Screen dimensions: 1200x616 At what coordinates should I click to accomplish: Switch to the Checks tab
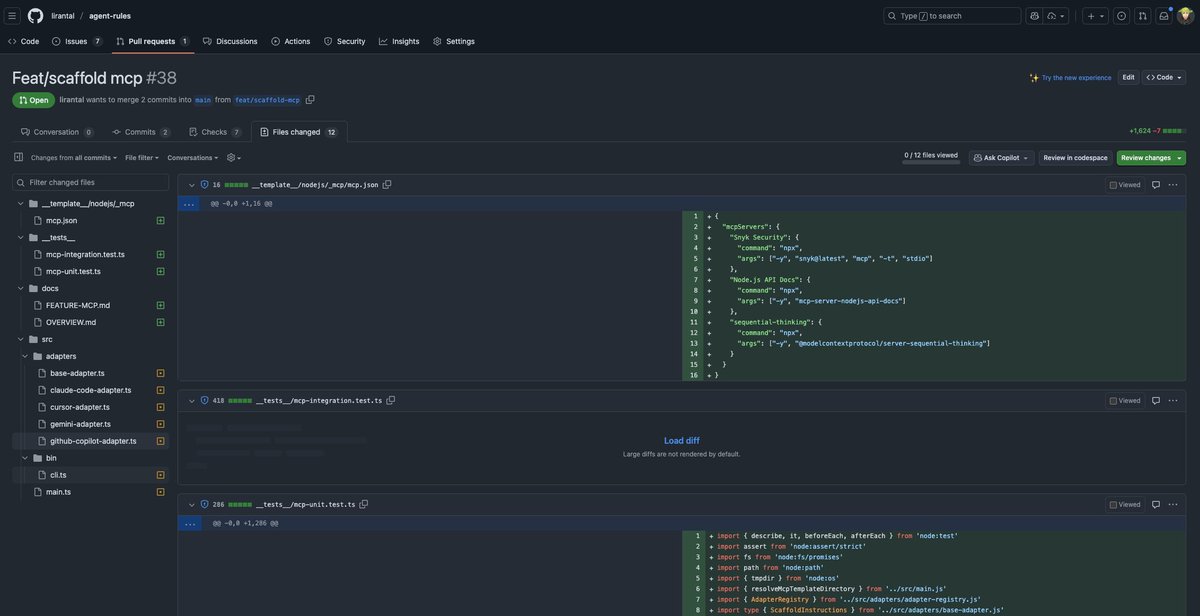(x=214, y=132)
